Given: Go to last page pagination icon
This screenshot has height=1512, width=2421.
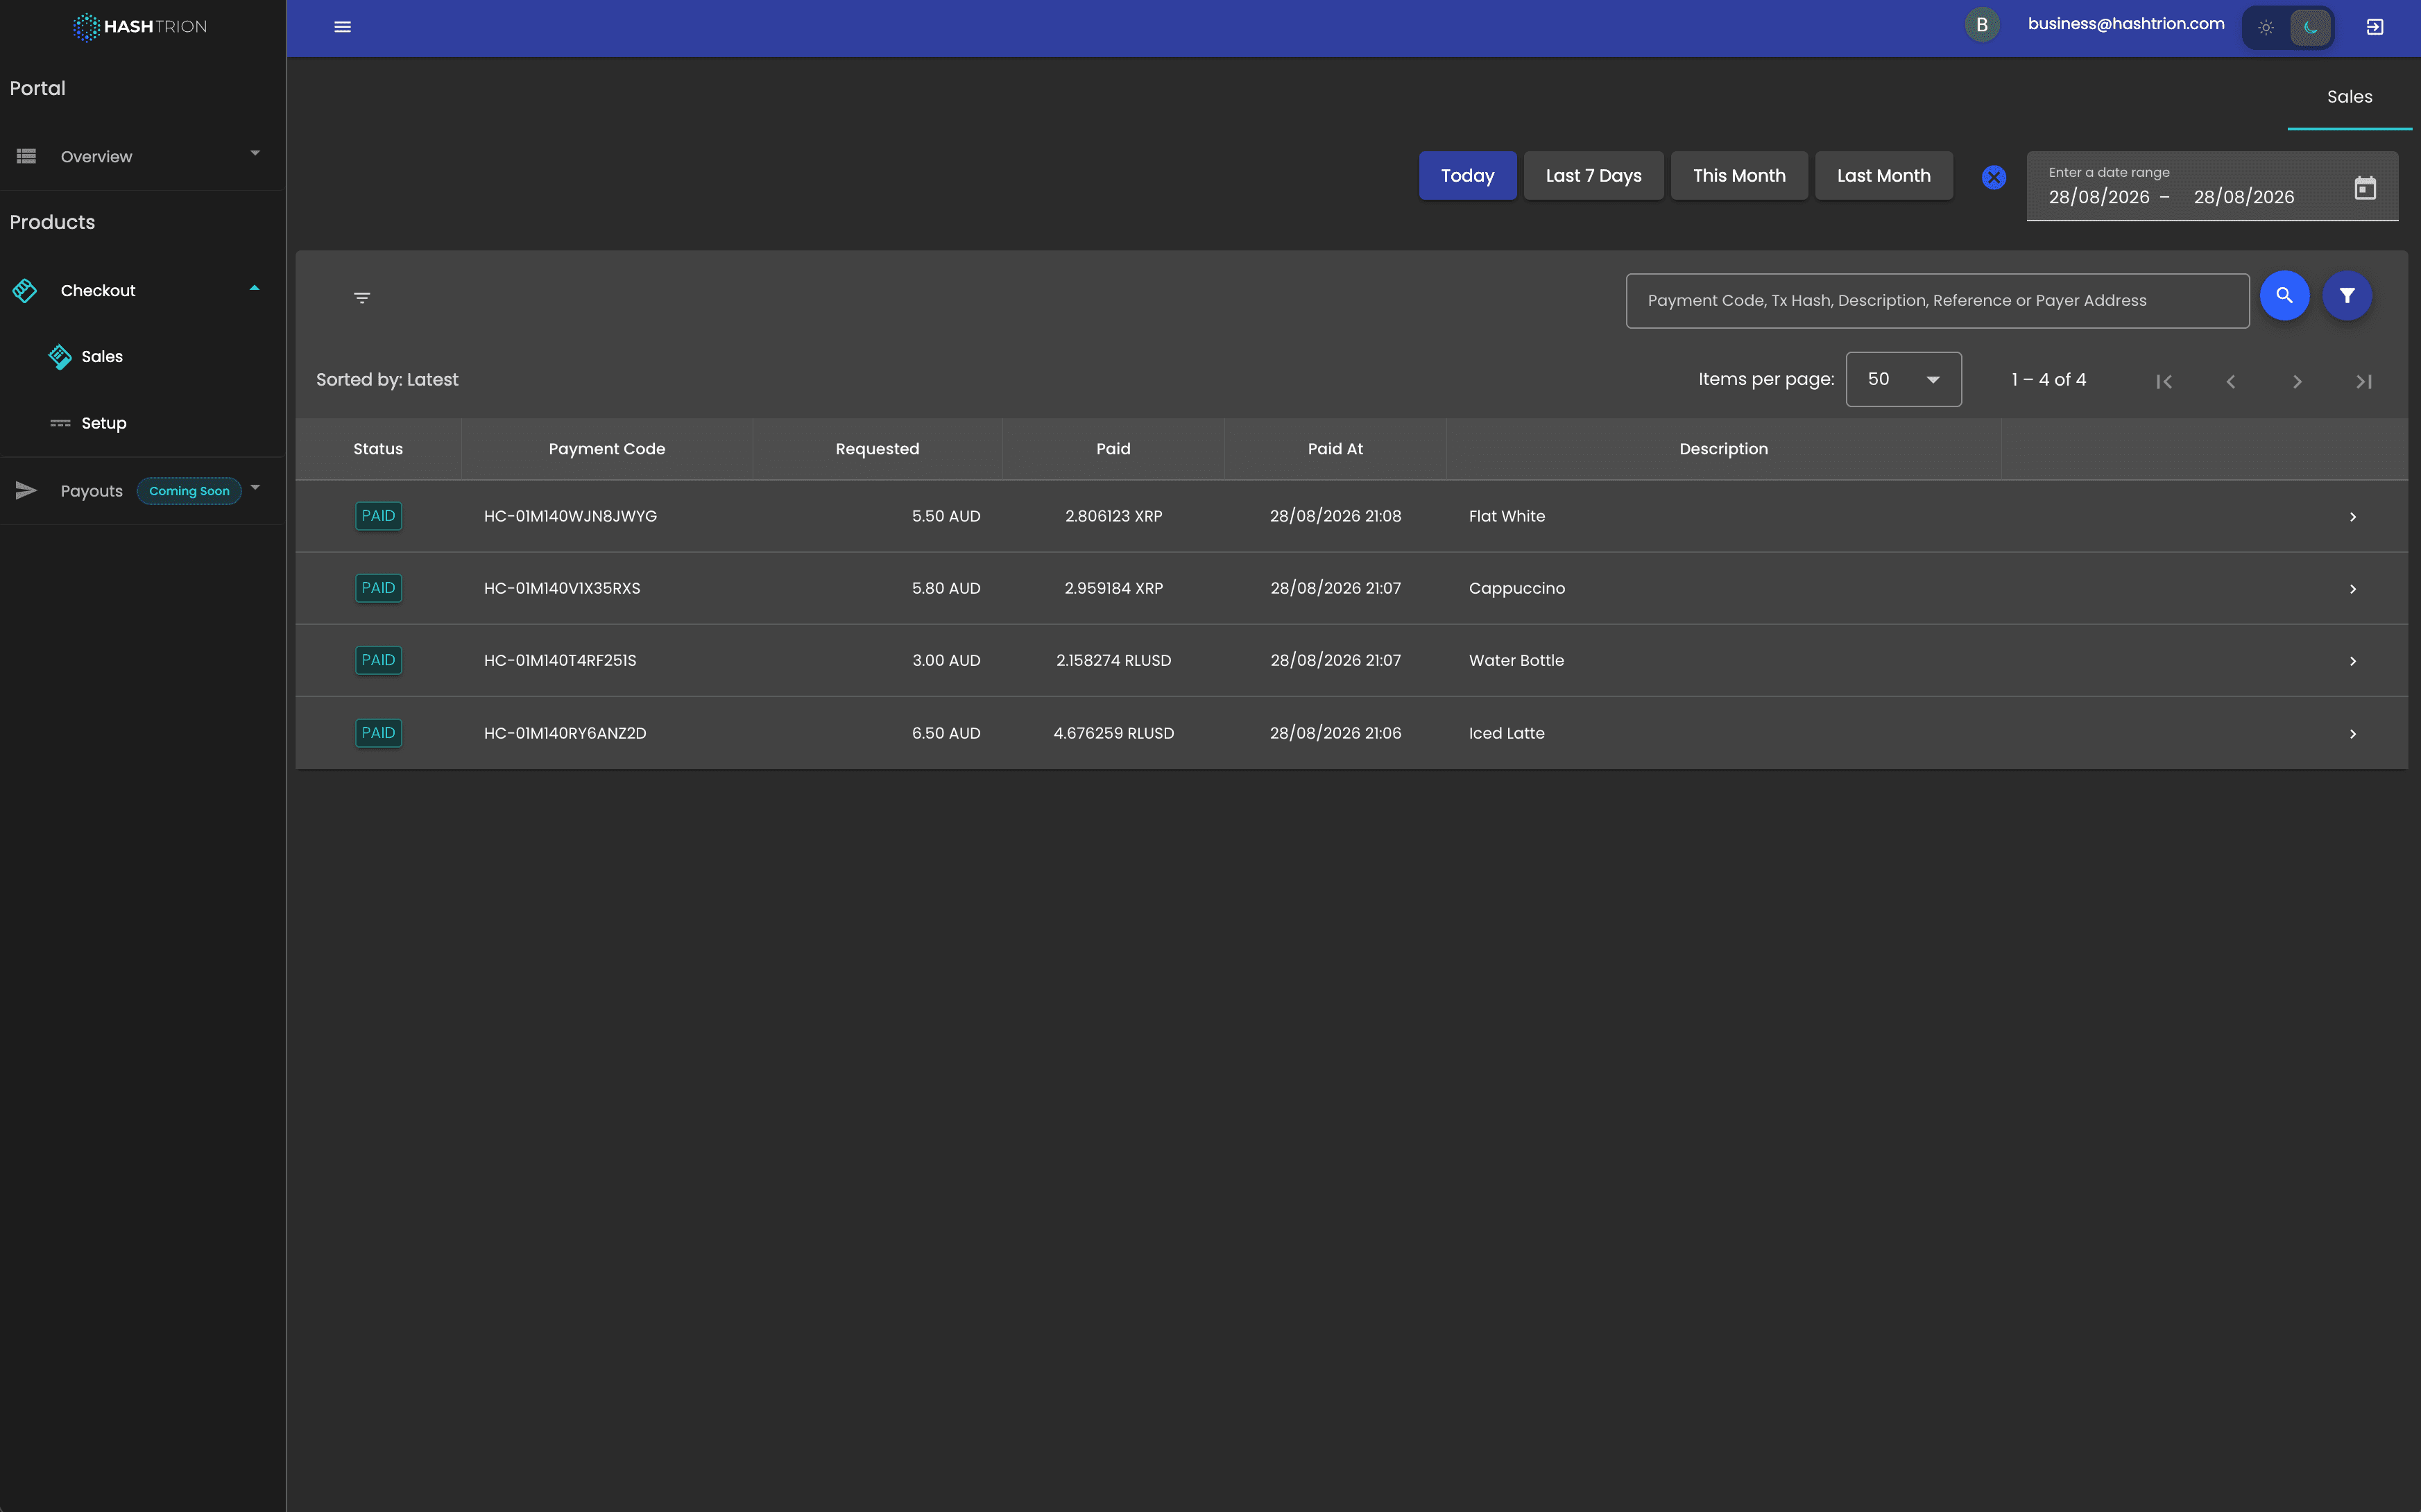Looking at the screenshot, I should [2364, 381].
